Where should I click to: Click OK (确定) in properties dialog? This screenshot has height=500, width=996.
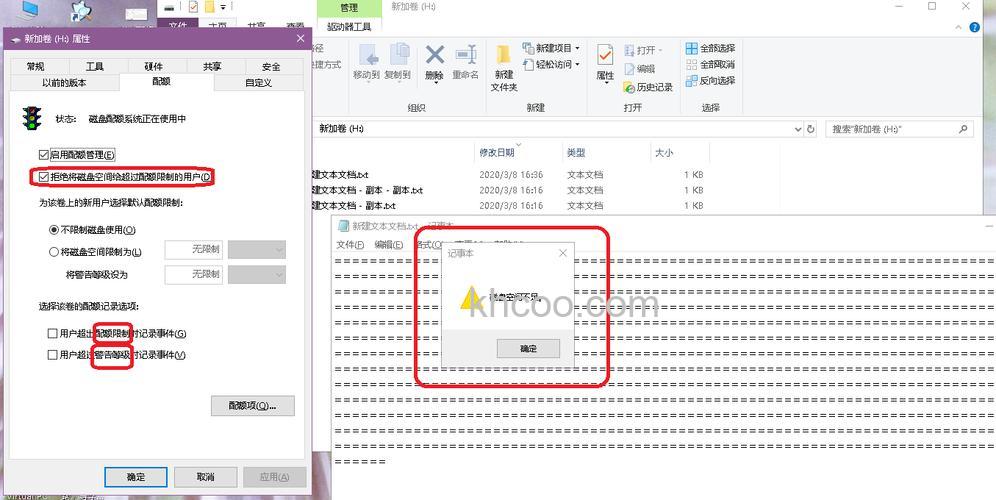pyautogui.click(x=136, y=476)
